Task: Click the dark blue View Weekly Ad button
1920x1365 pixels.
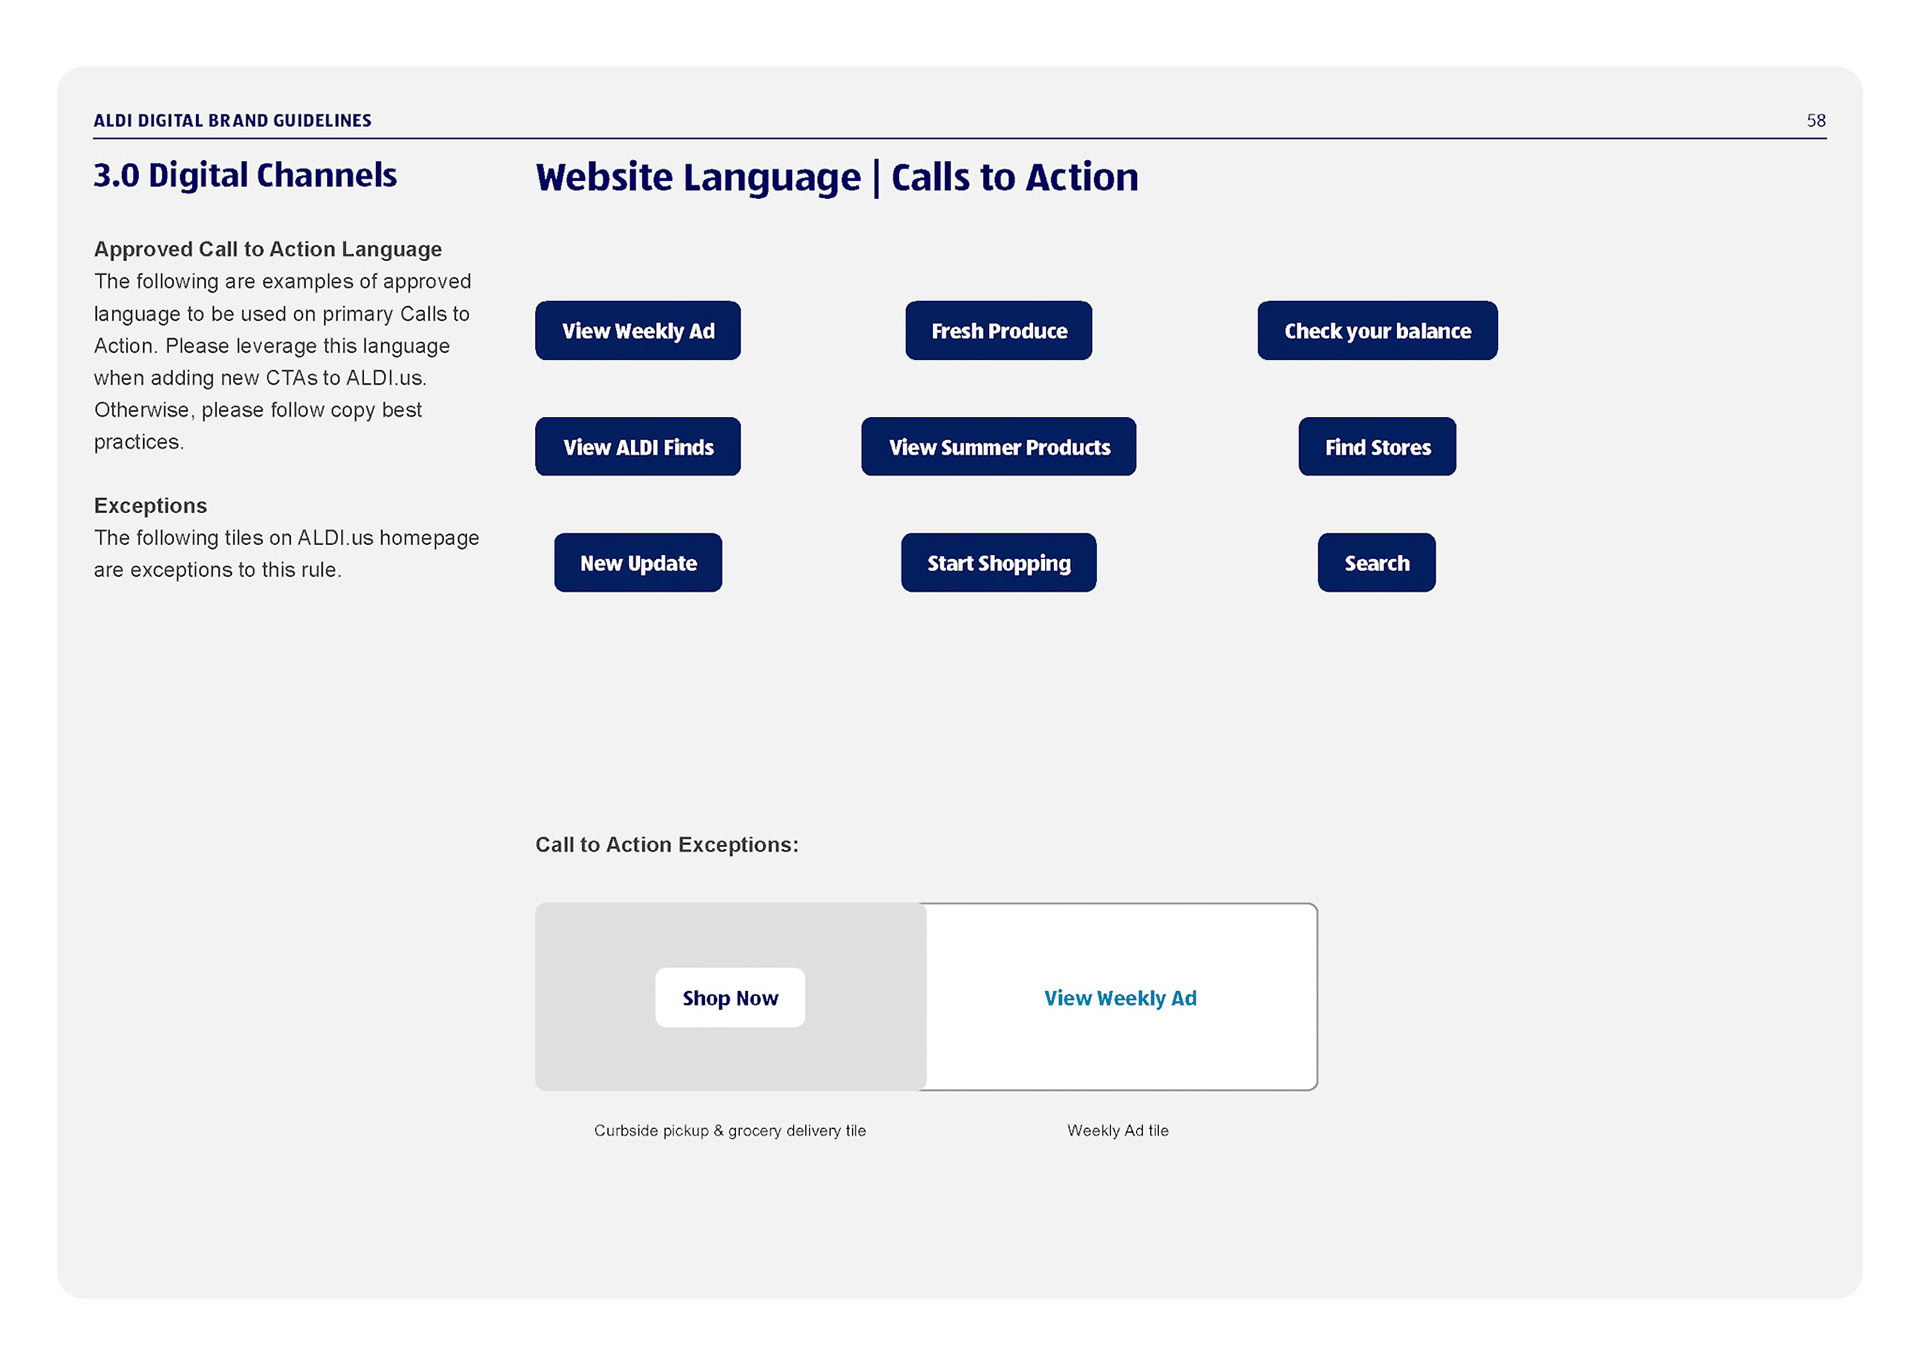Action: point(637,331)
